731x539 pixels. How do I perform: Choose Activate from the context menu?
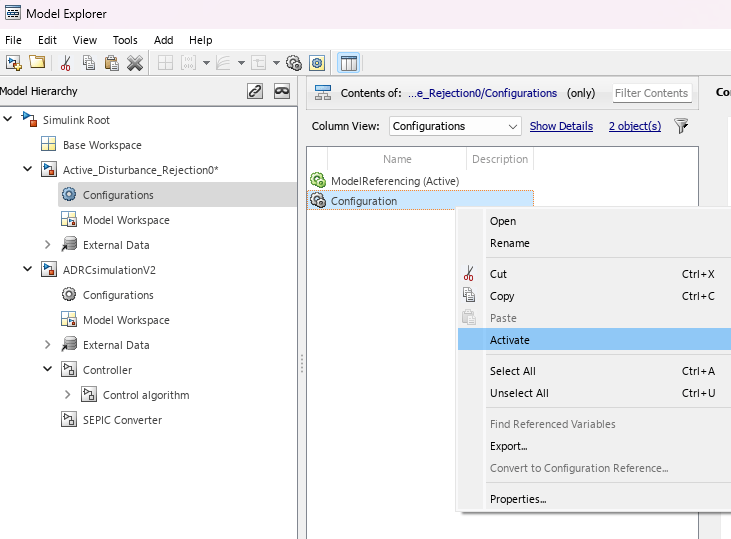coord(510,340)
